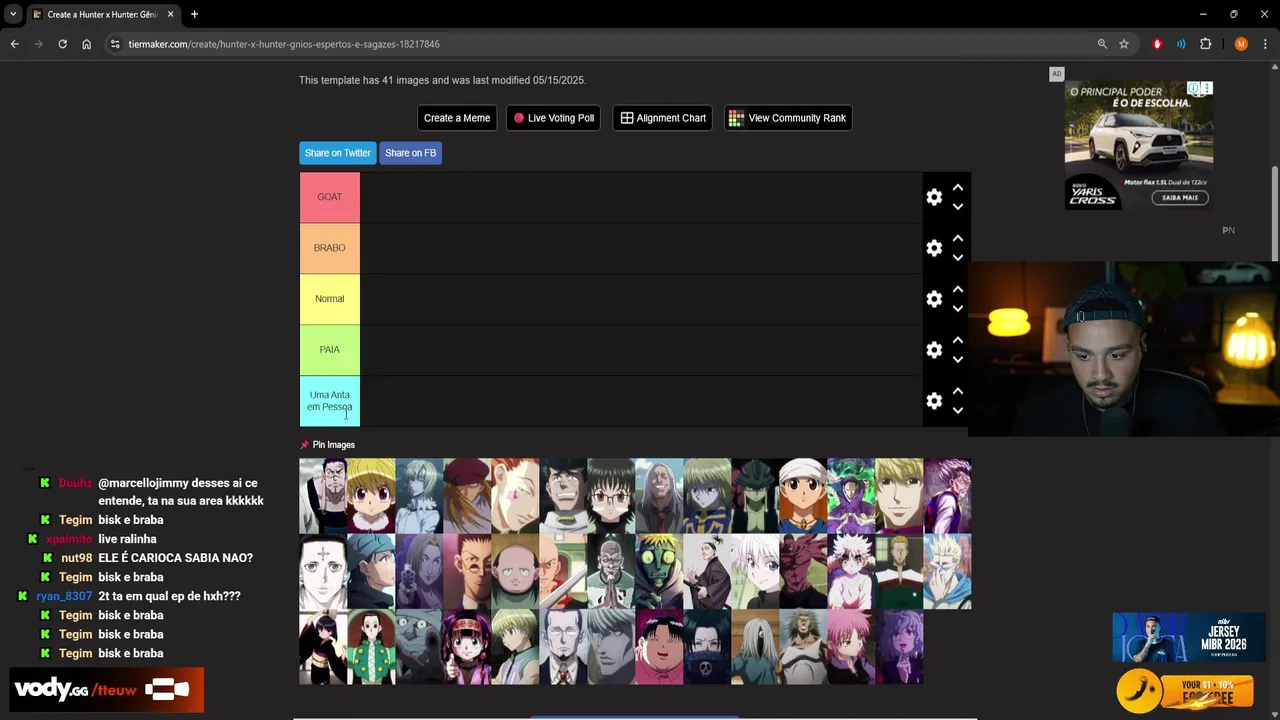Select the GOAT tier label
Screen dimensions: 1280x720
[330, 197]
